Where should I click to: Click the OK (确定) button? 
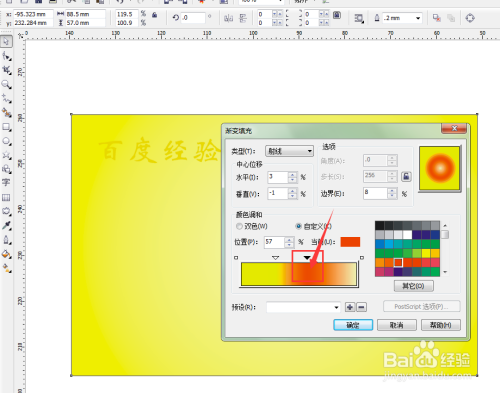point(353,325)
